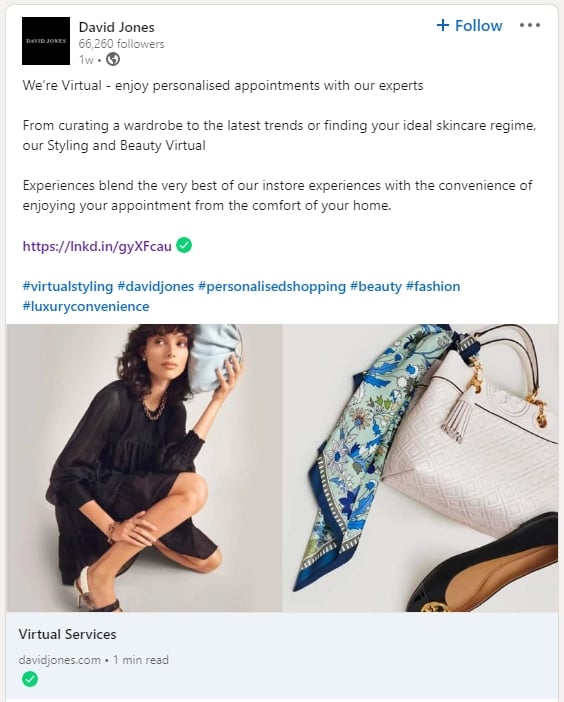The width and height of the screenshot is (564, 702).
Task: Click the #fashion hashtag
Action: click(x=433, y=286)
